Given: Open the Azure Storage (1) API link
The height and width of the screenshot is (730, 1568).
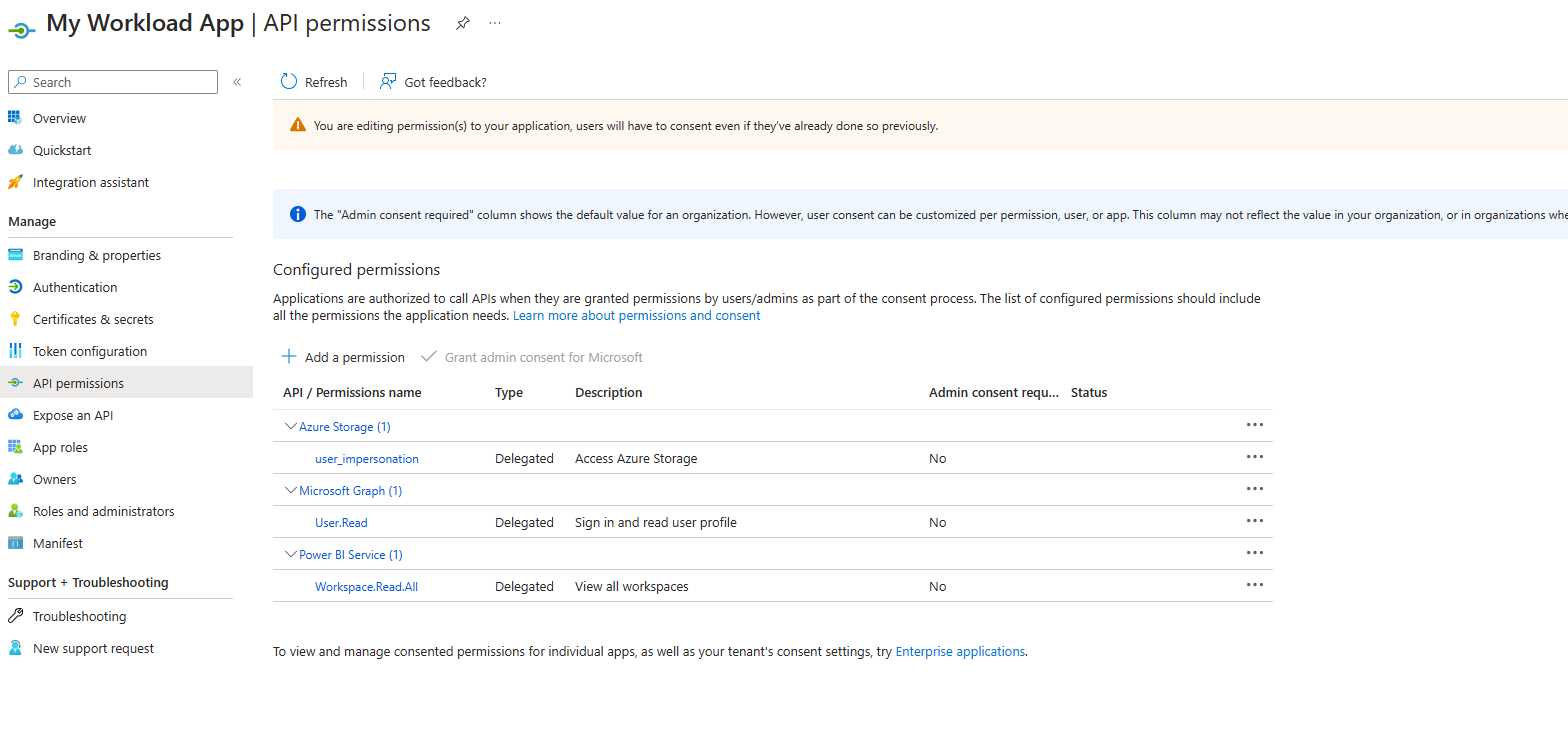Looking at the screenshot, I should tap(344, 426).
